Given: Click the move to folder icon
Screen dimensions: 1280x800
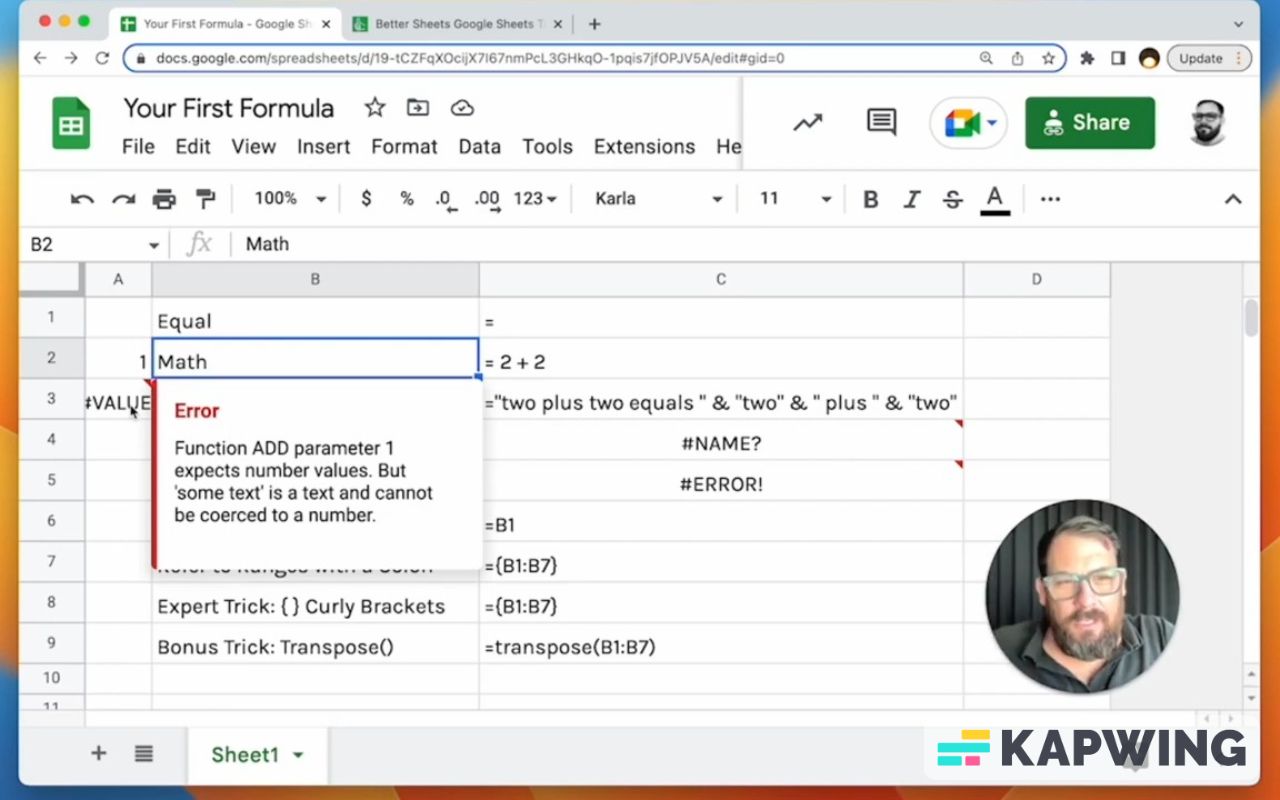Looking at the screenshot, I should [x=418, y=108].
